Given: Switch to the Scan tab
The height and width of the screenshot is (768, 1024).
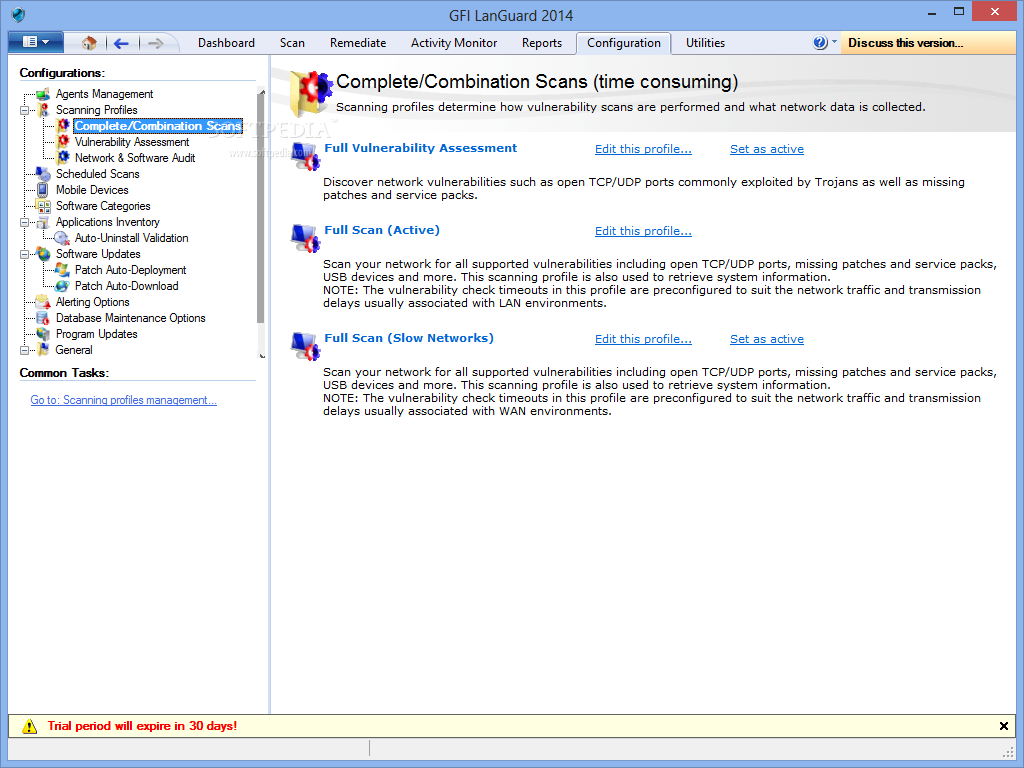Looking at the screenshot, I should [292, 43].
